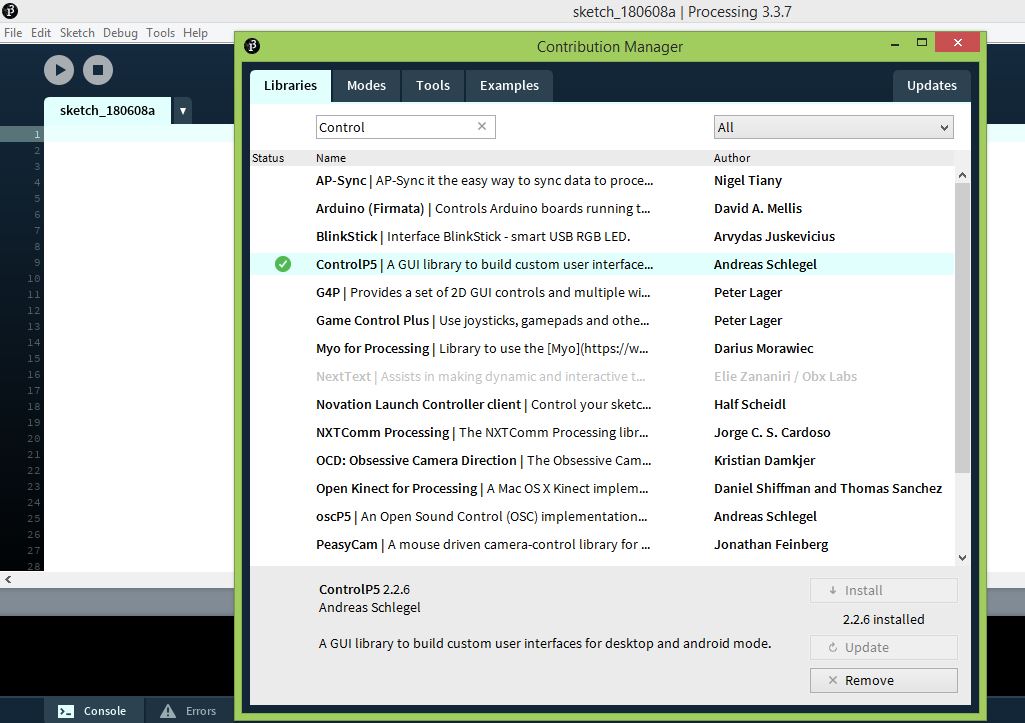Image resolution: width=1025 pixels, height=723 pixels.
Task: Stop the sketch with the stop button
Action: point(98,70)
